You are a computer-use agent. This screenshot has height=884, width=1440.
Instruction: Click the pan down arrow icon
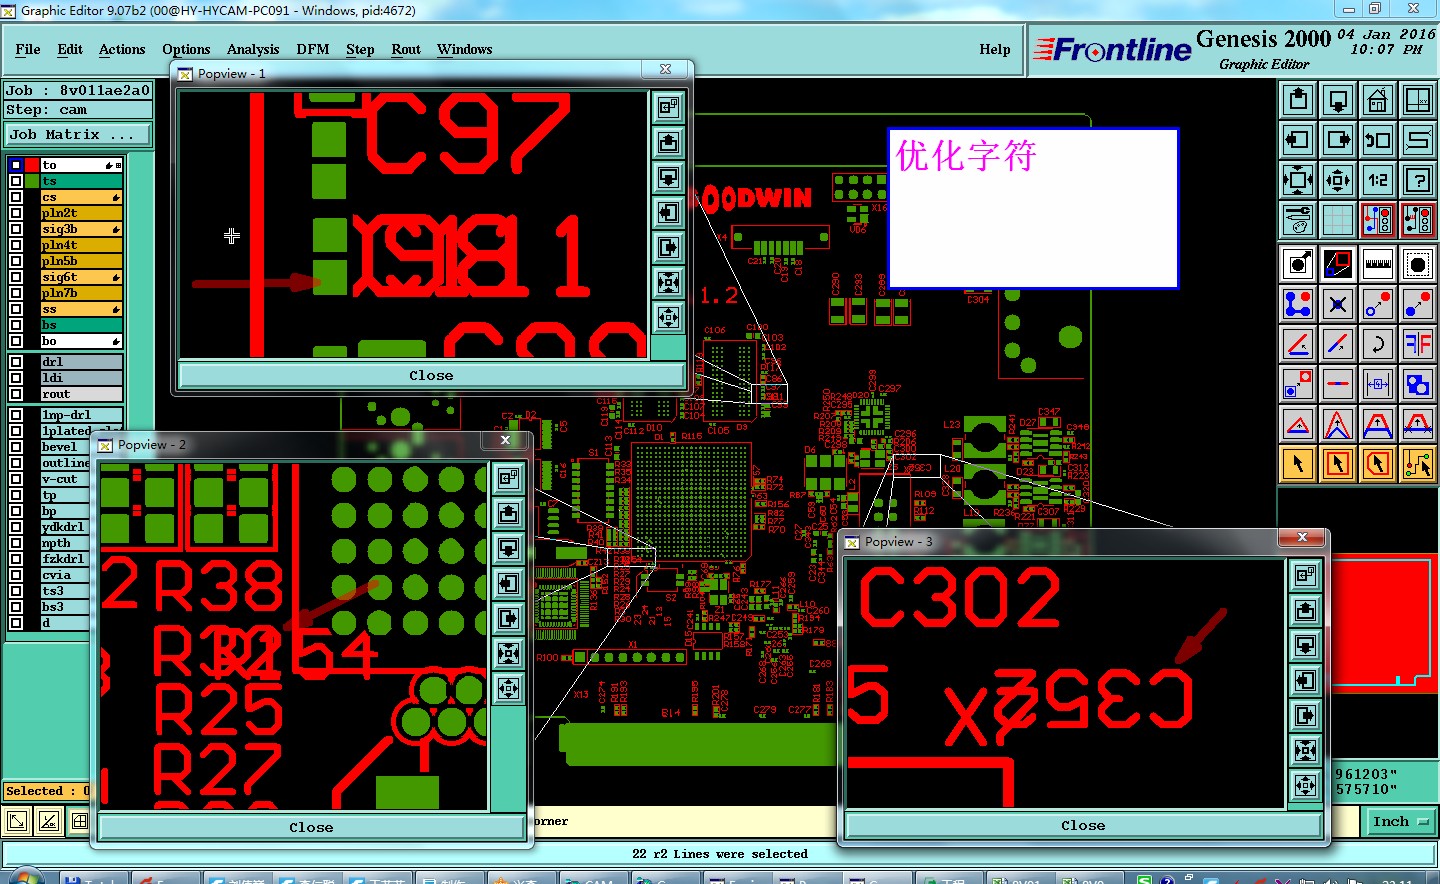pyautogui.click(x=1338, y=100)
